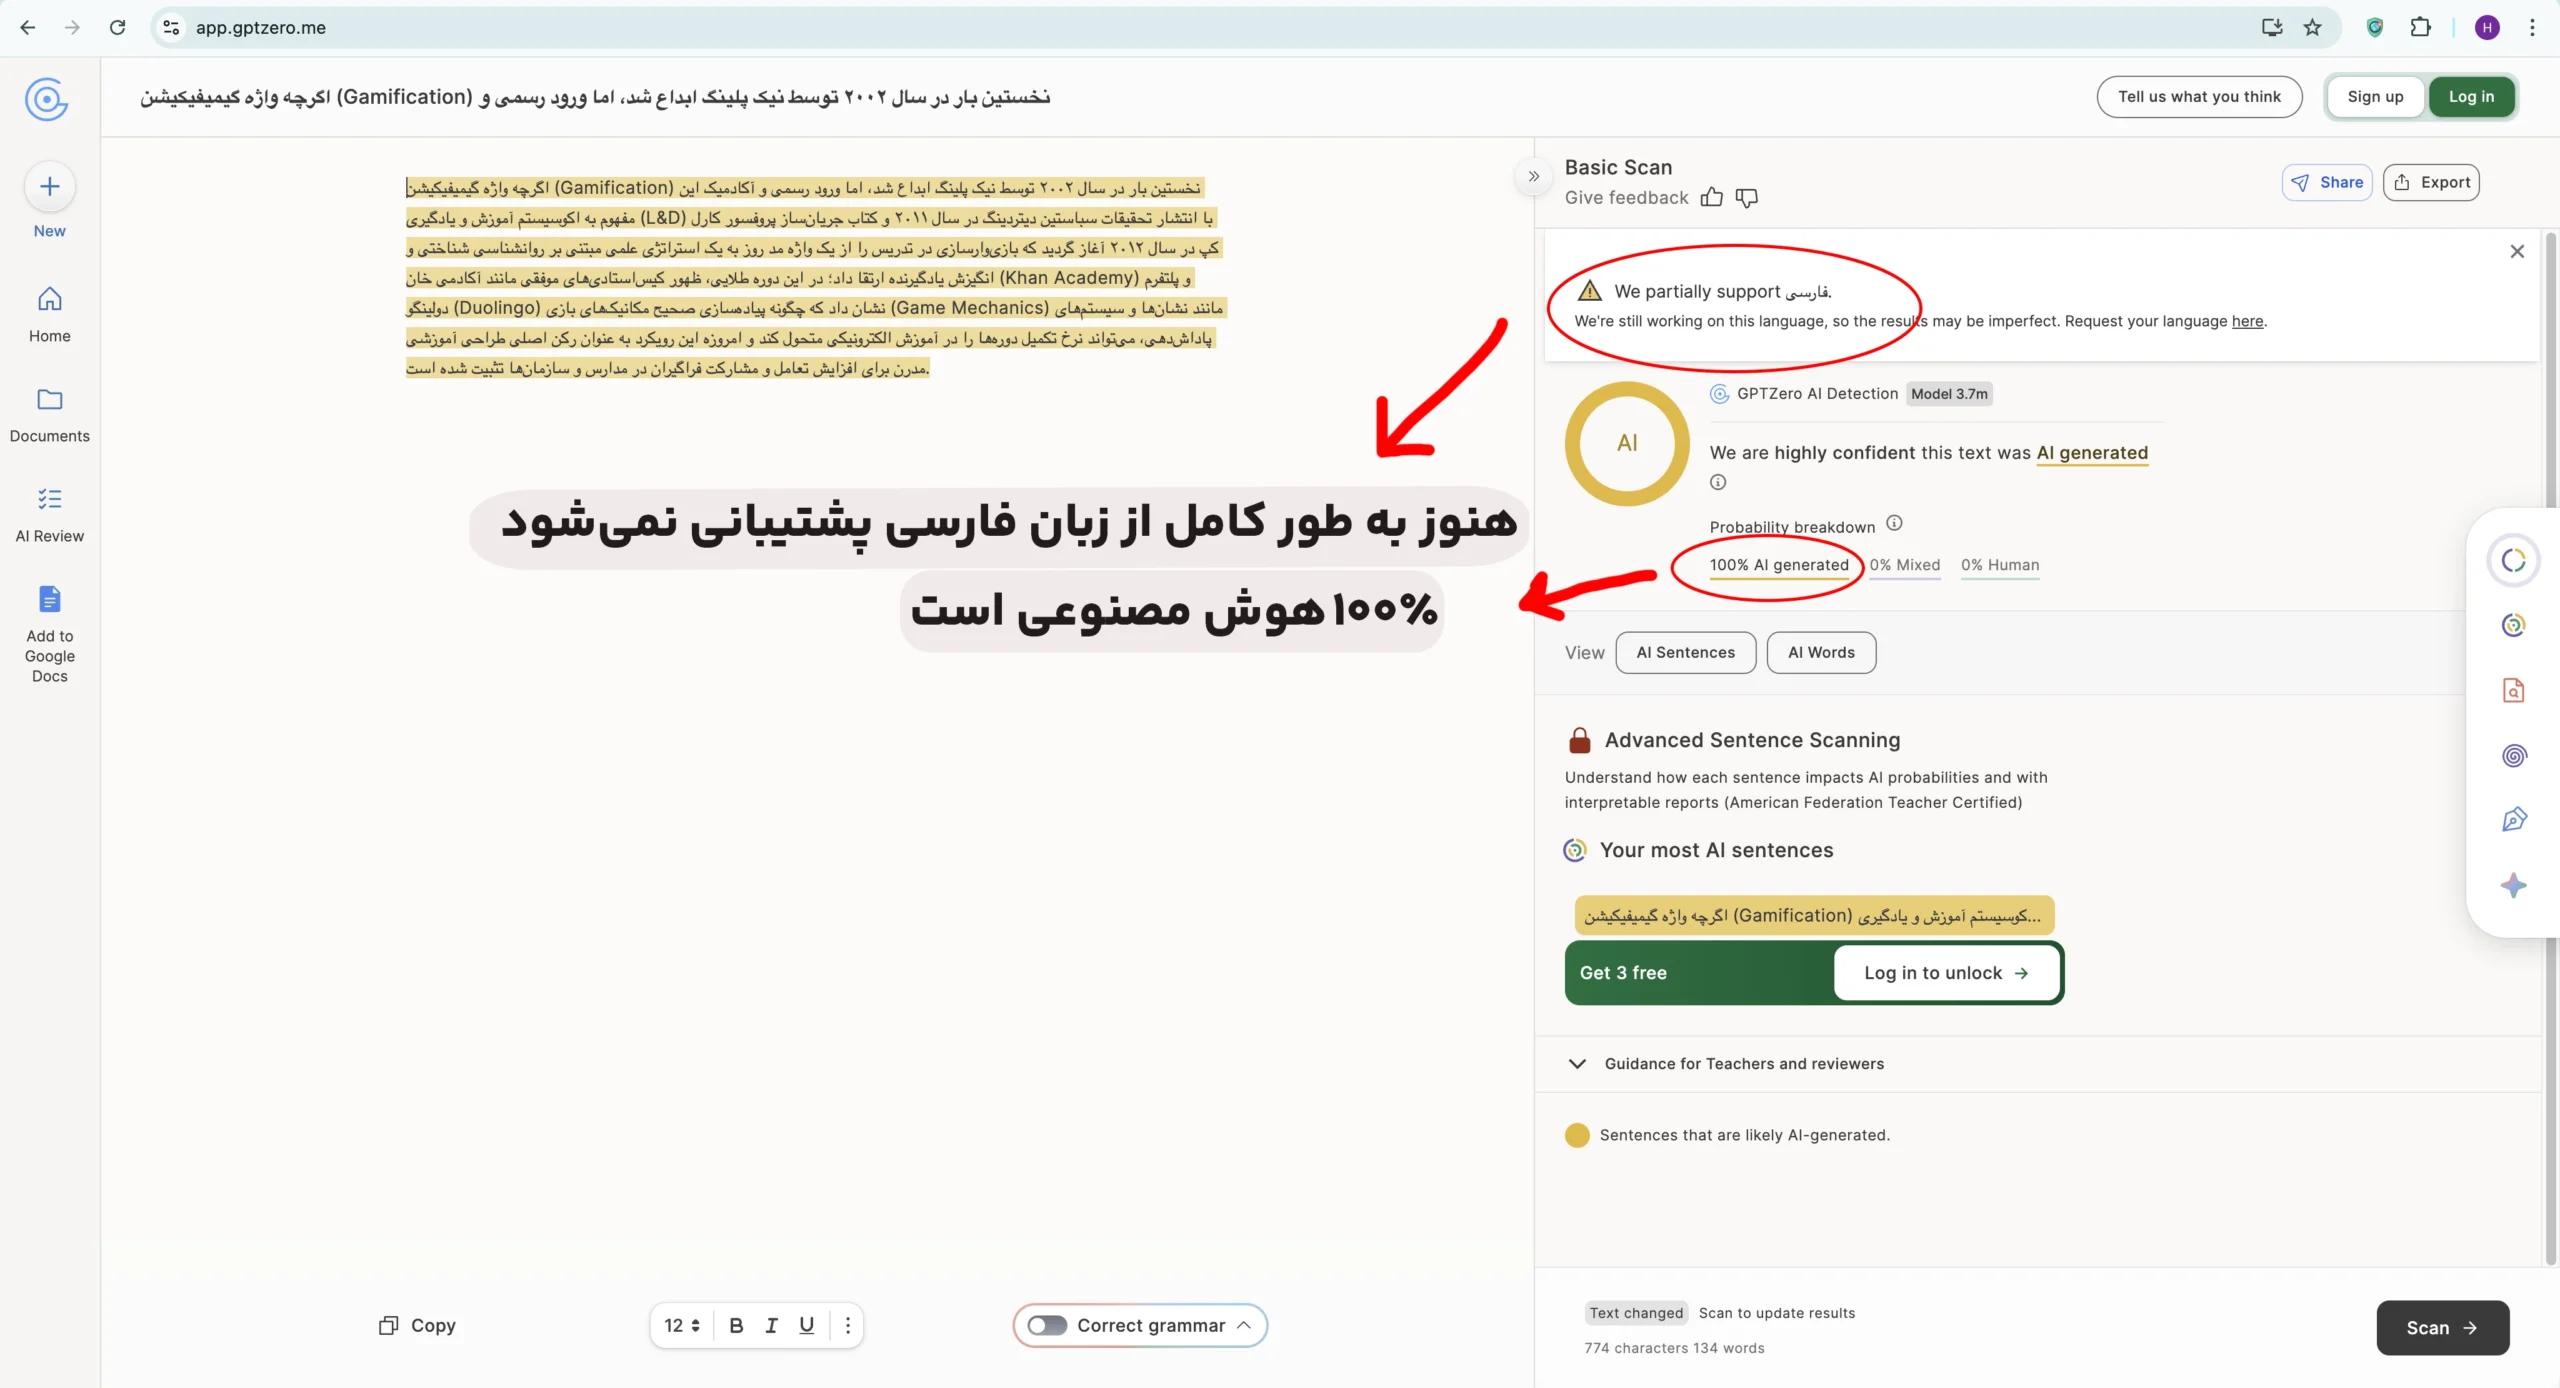Collapse the Correct grammar options chevron
This screenshot has width=2560, height=1388.
tap(1244, 1325)
